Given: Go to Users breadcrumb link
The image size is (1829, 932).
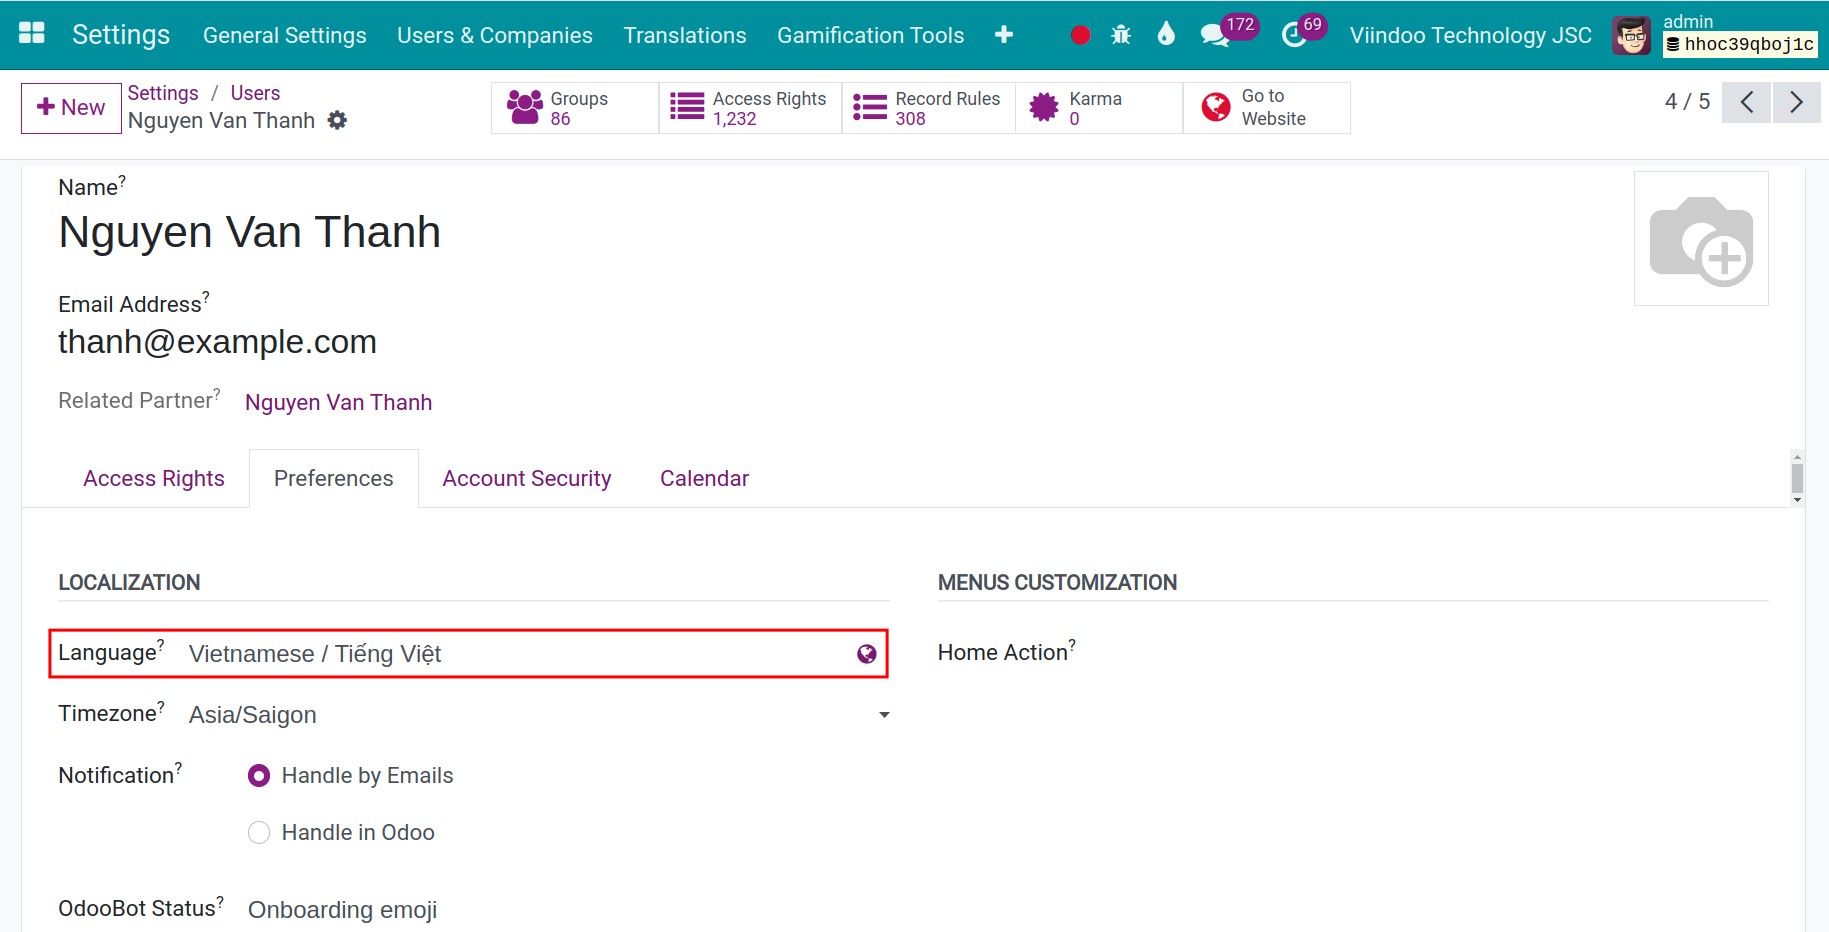Looking at the screenshot, I should pos(255,93).
